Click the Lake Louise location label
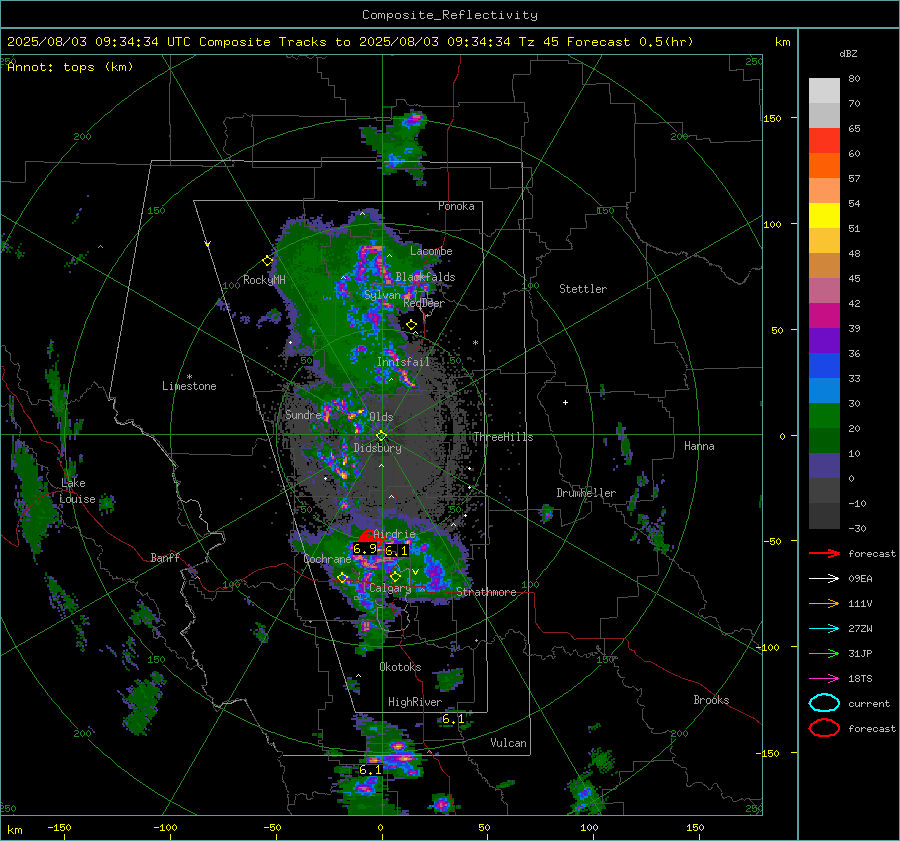The image size is (900, 841). point(77,491)
